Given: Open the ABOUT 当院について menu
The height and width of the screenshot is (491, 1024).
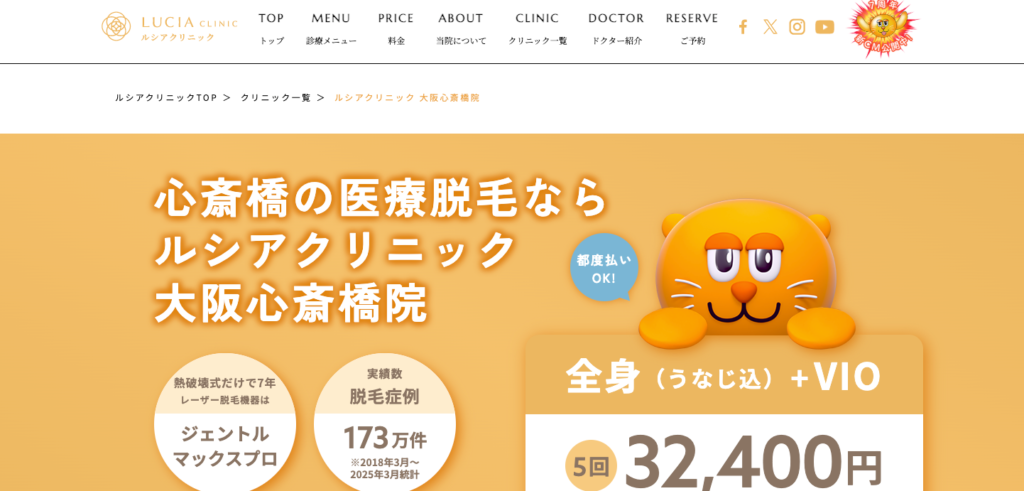Looking at the screenshot, I should coord(461,29).
